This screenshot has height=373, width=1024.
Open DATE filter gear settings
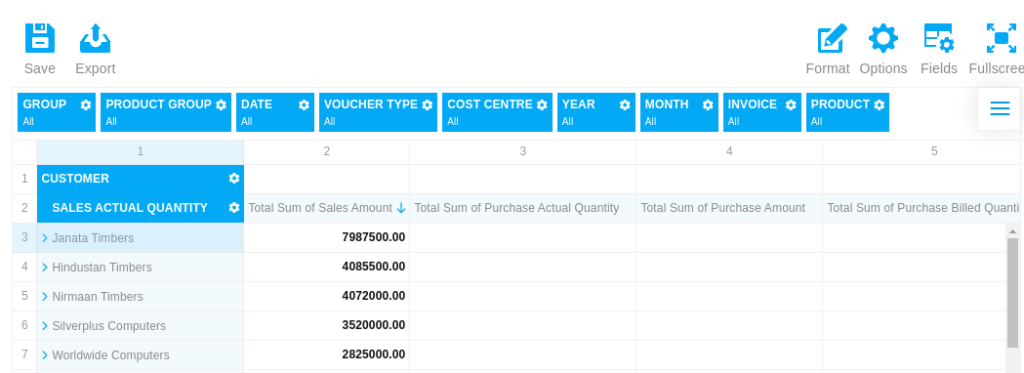pyautogui.click(x=304, y=105)
